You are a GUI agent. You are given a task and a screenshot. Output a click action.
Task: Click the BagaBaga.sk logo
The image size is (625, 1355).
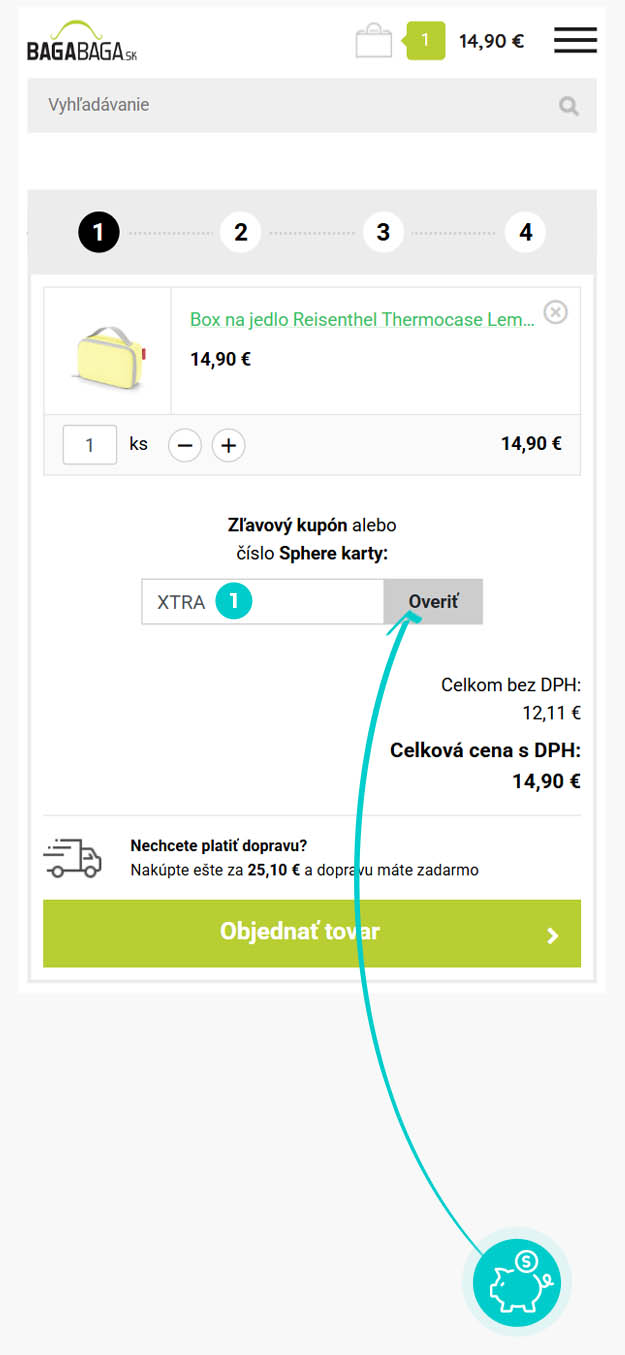[82, 41]
